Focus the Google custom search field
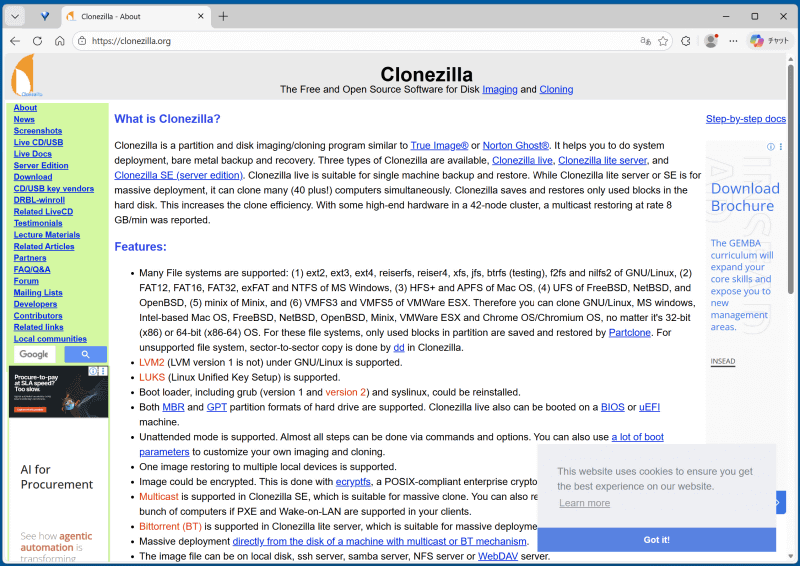This screenshot has width=800, height=566. [x=36, y=354]
